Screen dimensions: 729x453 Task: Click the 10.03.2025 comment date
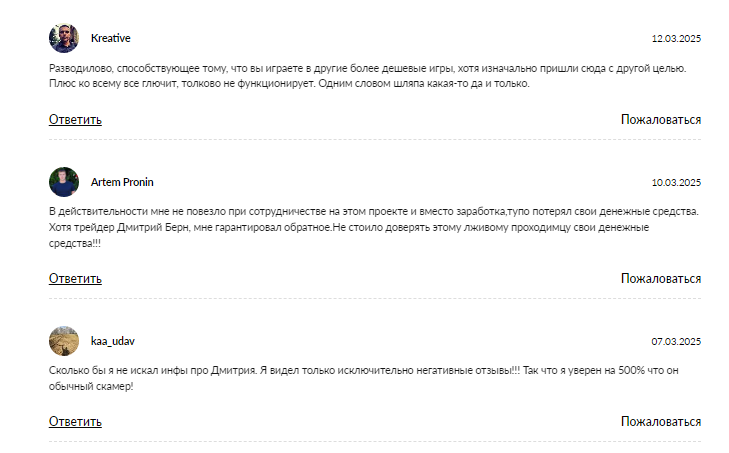point(676,183)
